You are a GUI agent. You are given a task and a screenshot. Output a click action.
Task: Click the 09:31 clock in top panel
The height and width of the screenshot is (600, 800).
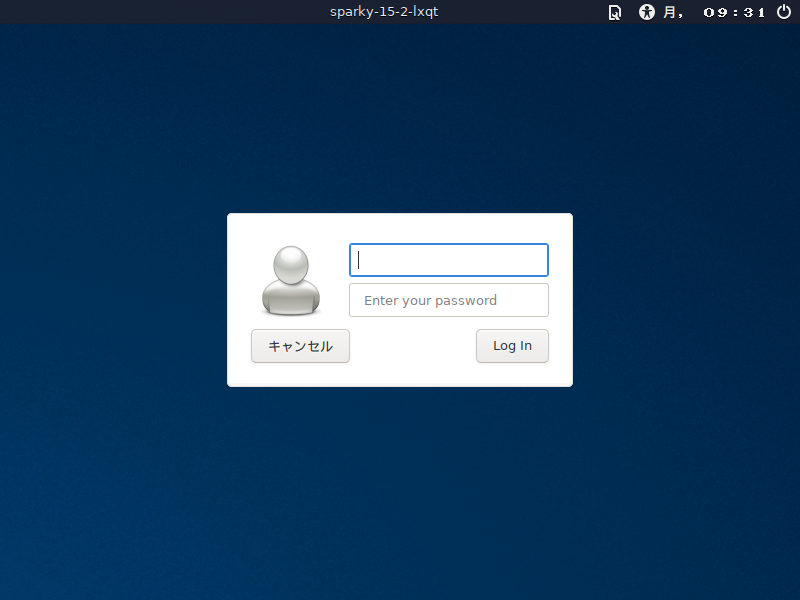click(734, 12)
